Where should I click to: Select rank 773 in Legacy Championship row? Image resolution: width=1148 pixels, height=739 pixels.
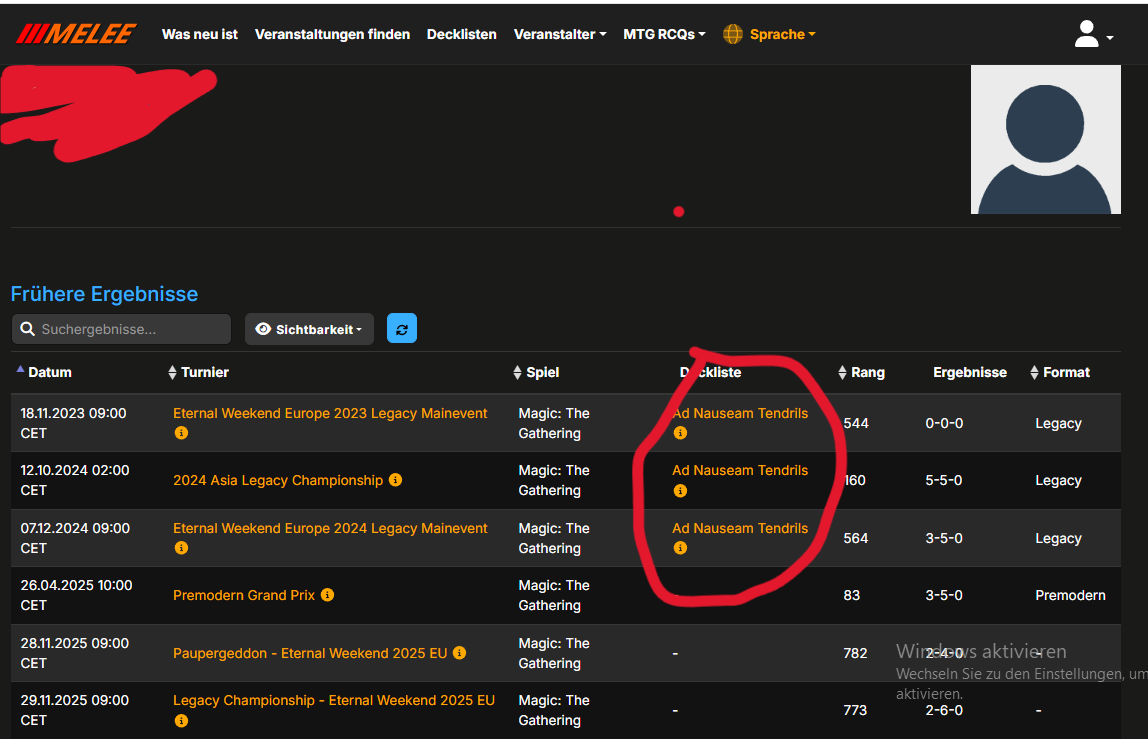click(x=855, y=710)
